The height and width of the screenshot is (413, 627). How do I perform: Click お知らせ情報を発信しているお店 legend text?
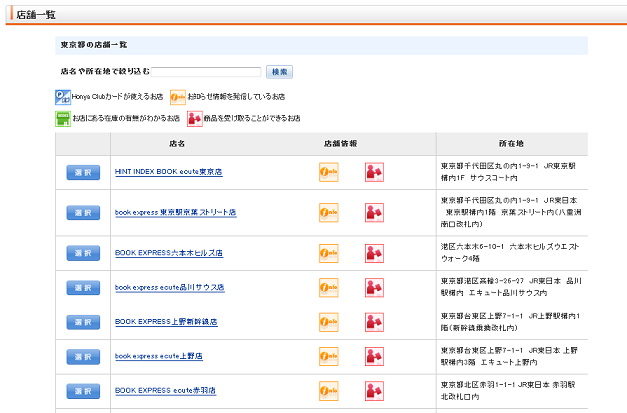pyautogui.click(x=236, y=97)
